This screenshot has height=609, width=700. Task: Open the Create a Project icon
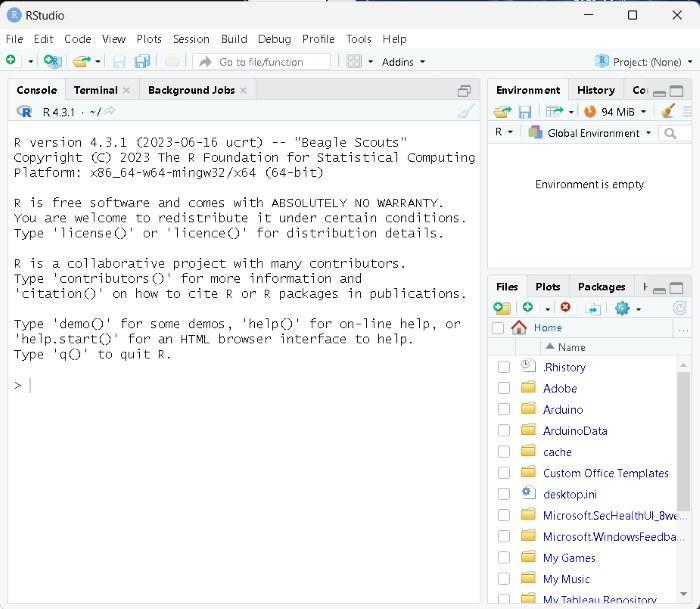(52, 61)
